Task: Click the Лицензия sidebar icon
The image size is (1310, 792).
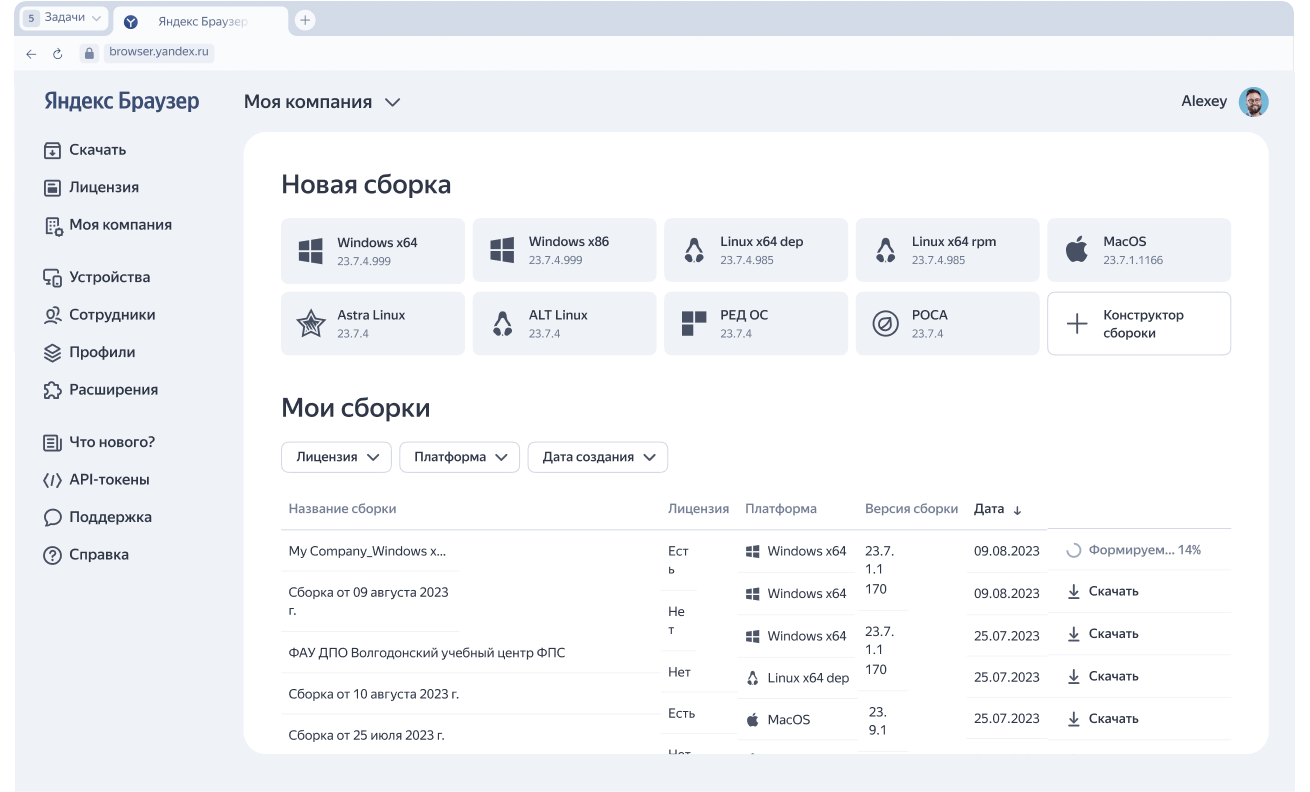Action: (53, 187)
